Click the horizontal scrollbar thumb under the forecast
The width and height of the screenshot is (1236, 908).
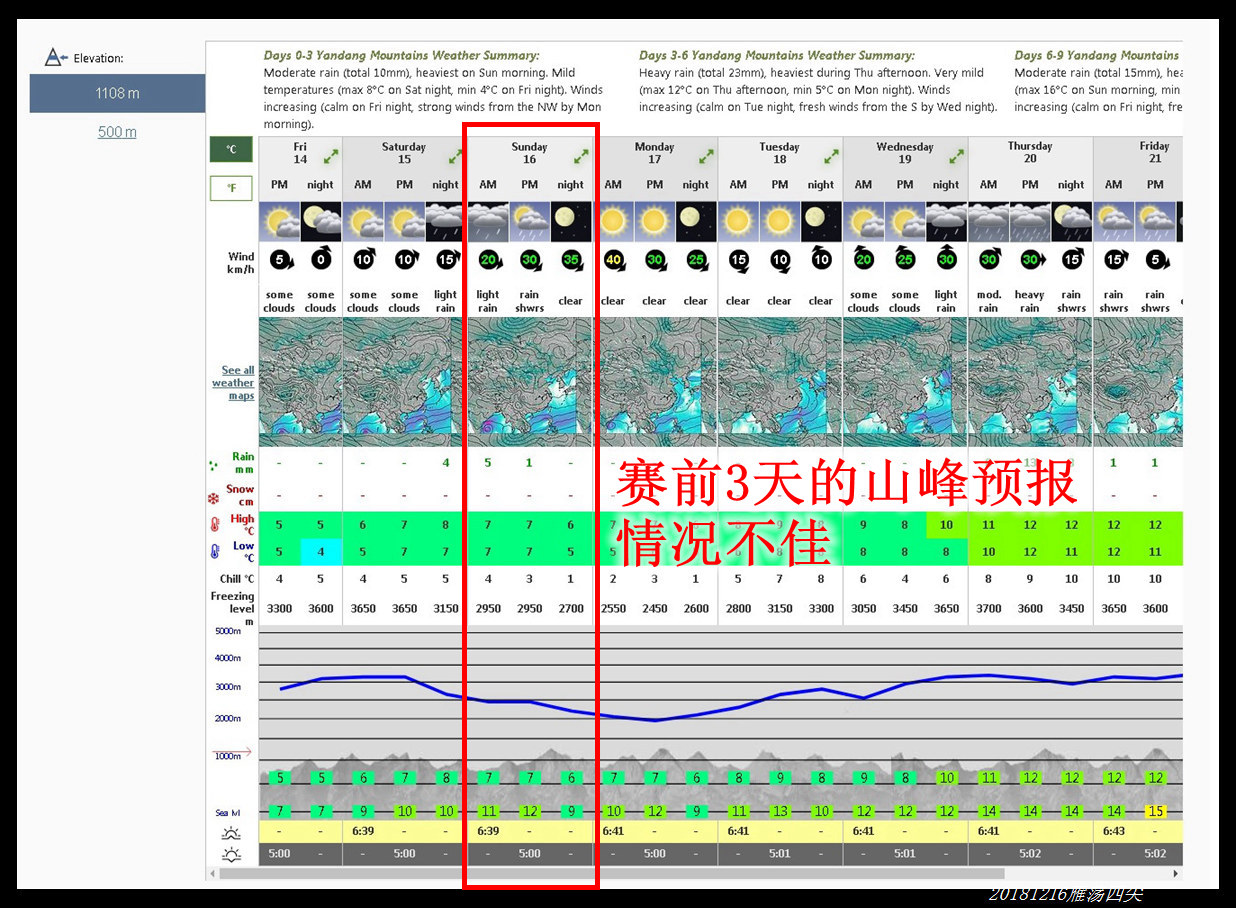point(612,874)
